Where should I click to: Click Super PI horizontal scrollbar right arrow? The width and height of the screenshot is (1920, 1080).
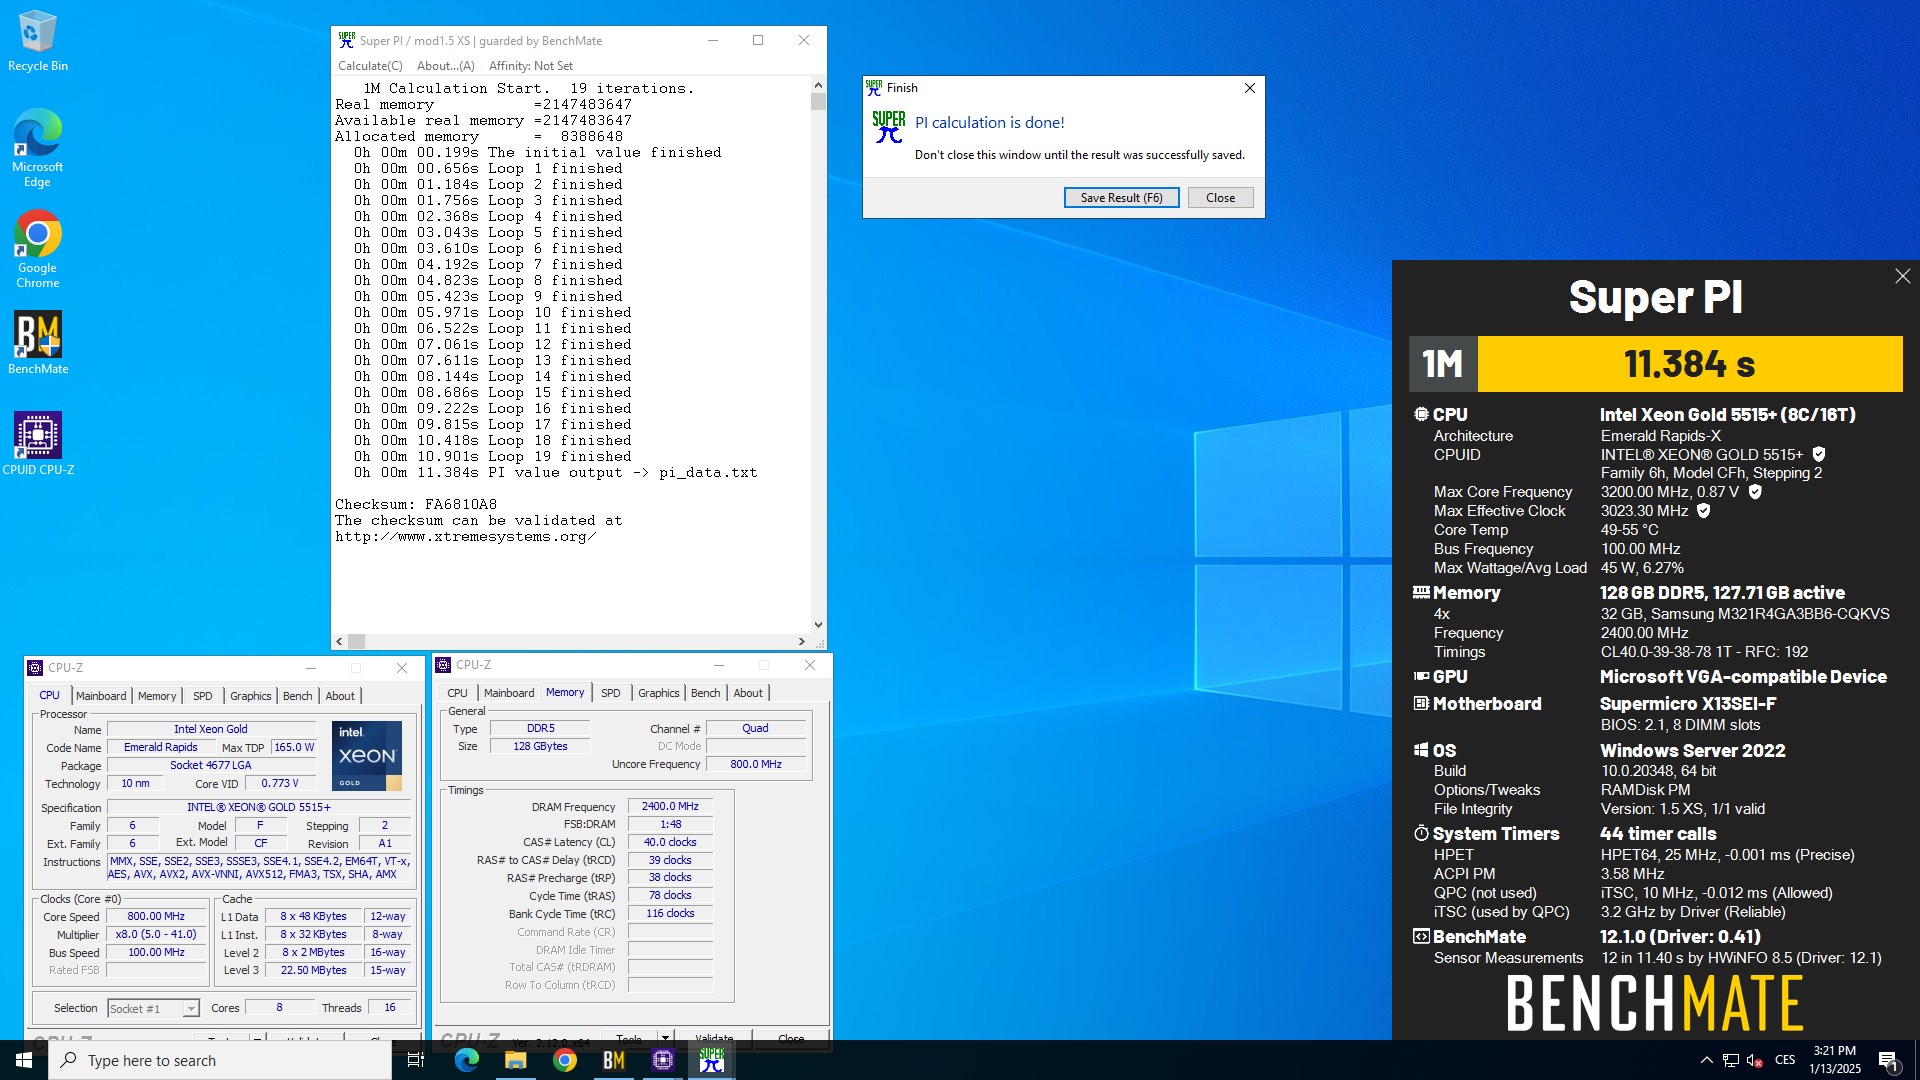801,642
